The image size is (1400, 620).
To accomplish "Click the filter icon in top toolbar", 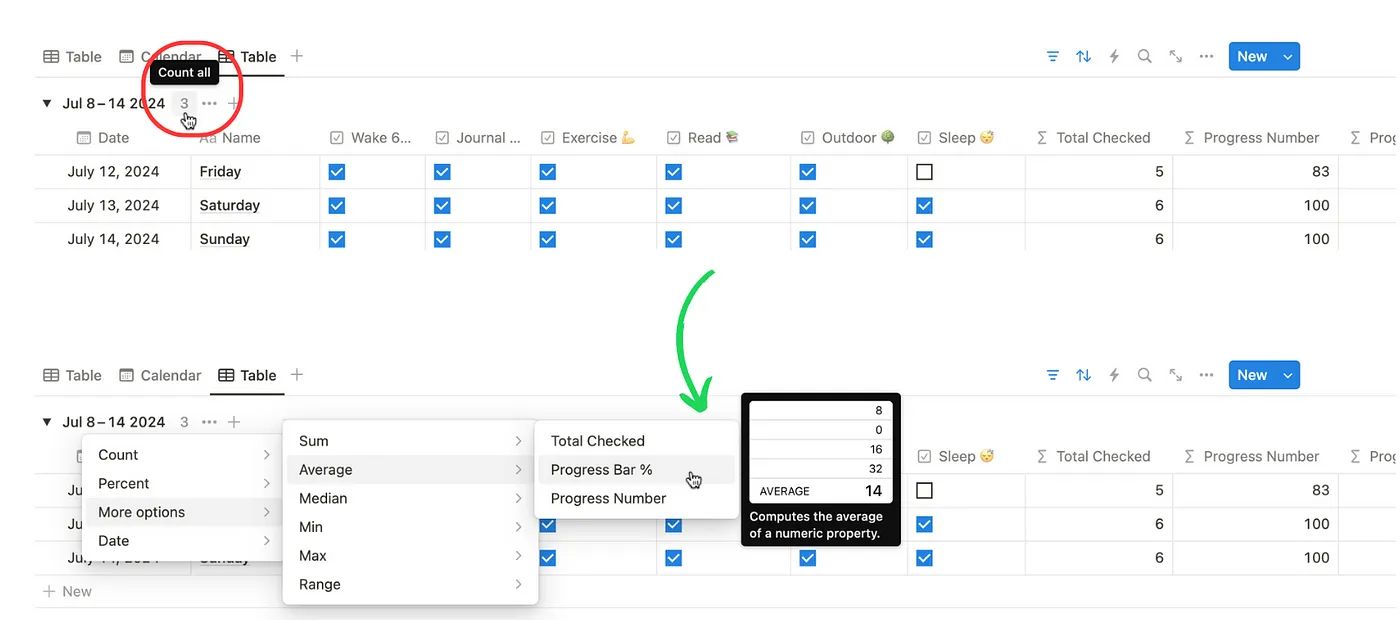I will click(1052, 57).
